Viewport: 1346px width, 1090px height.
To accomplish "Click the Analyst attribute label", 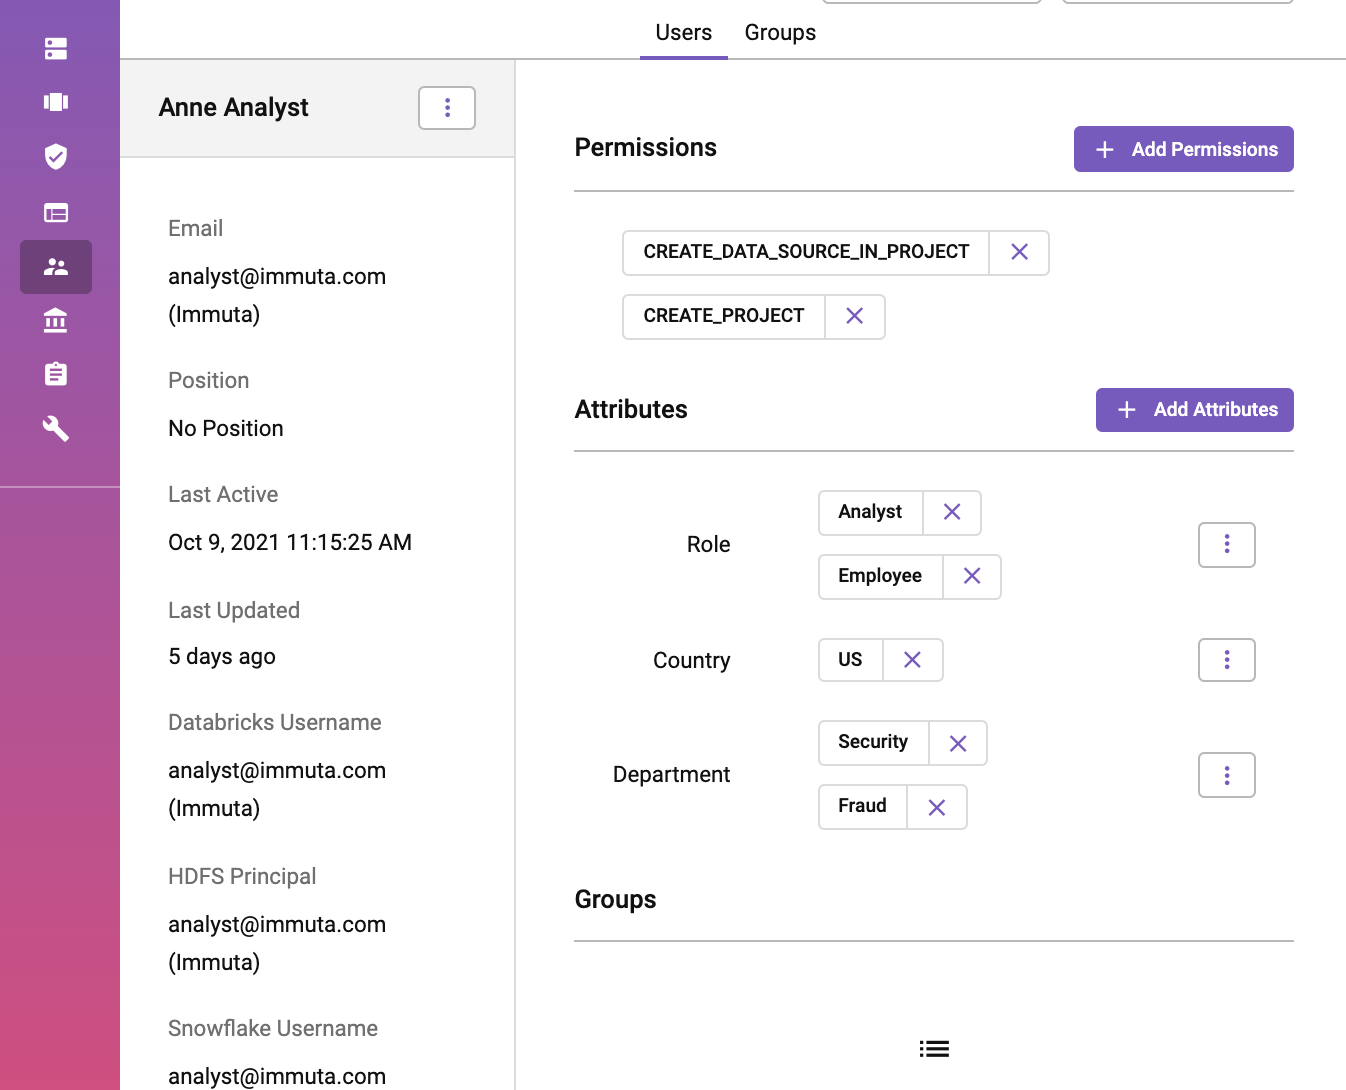I will coord(870,512).
